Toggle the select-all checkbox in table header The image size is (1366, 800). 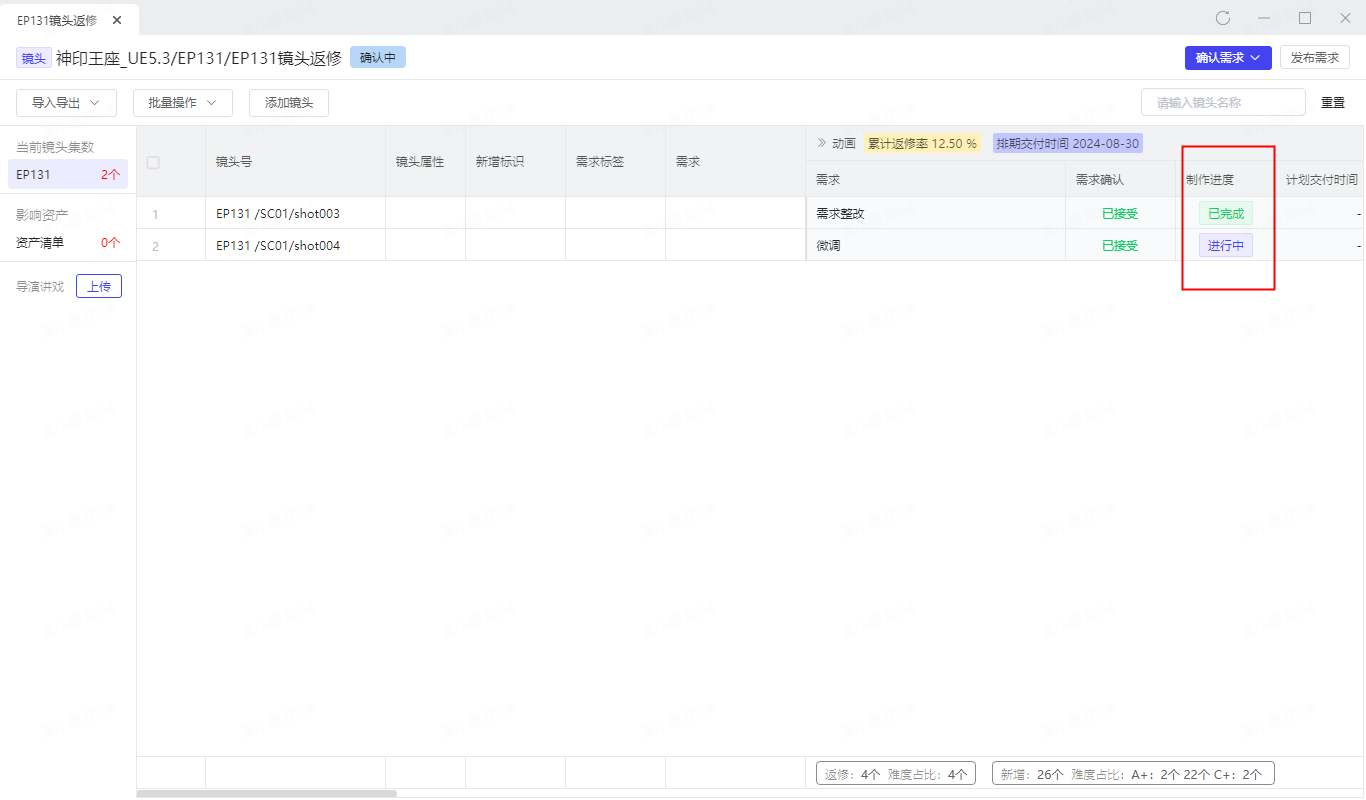153,162
